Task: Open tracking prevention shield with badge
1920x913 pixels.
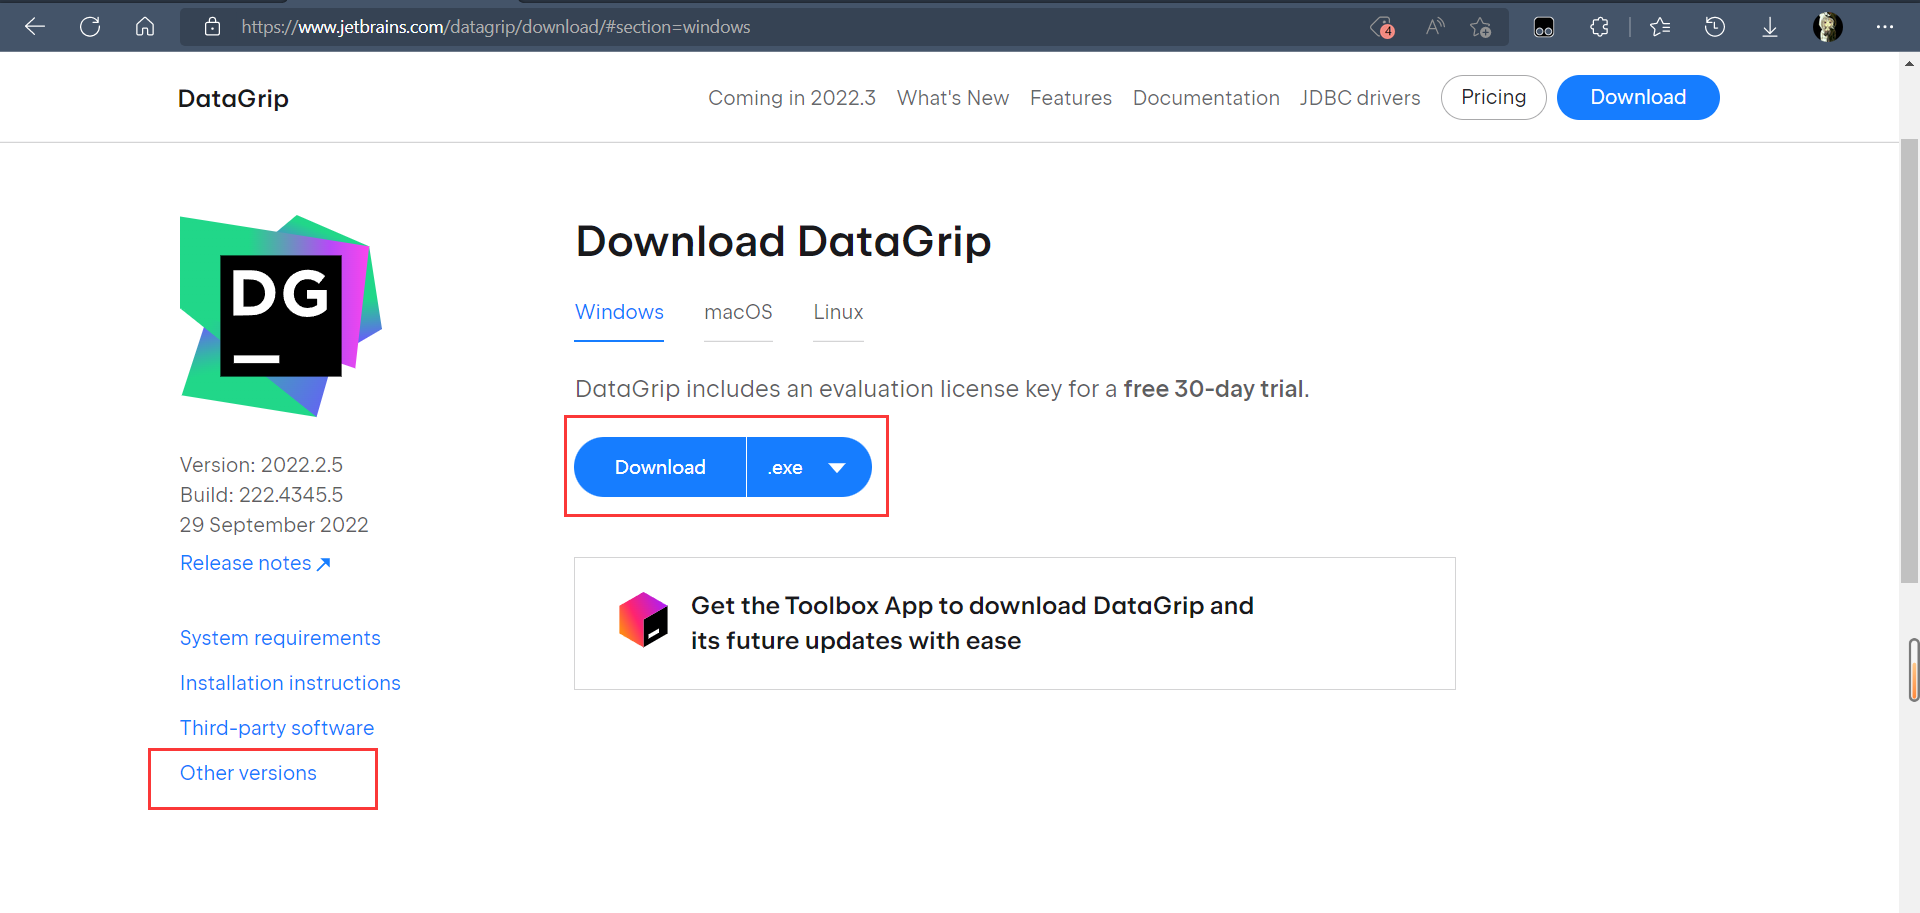Action: click(1382, 27)
